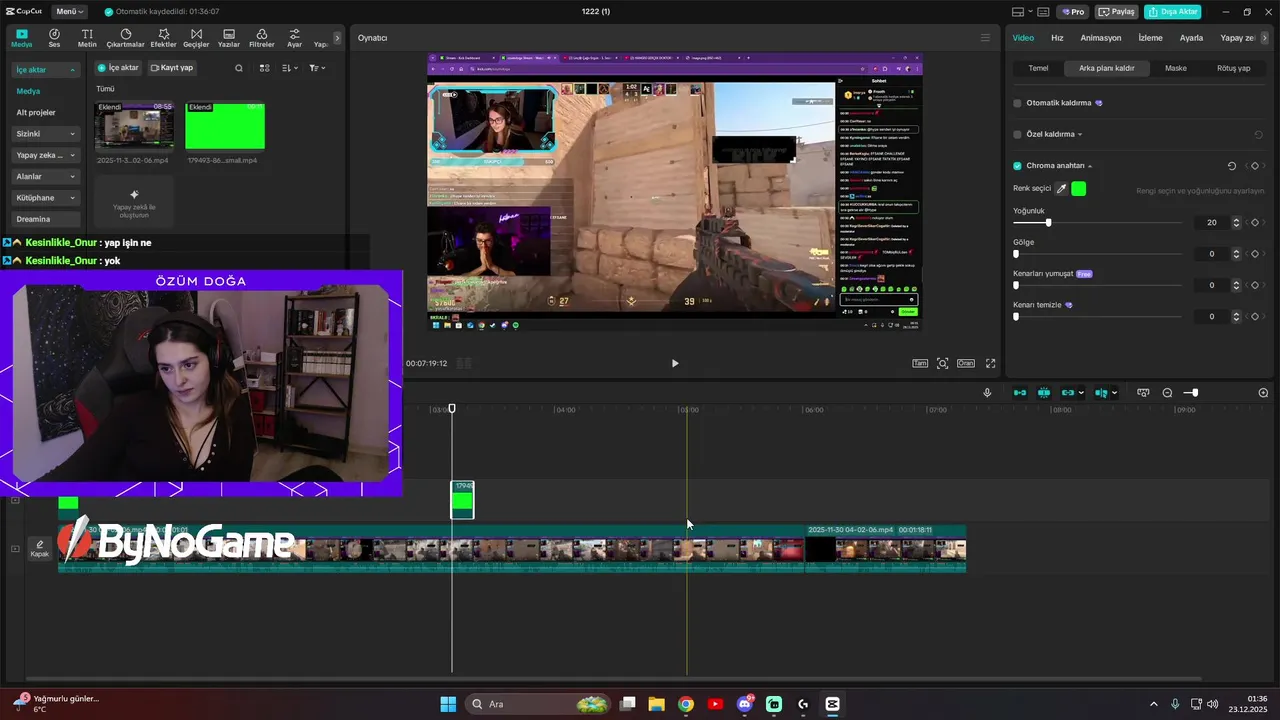
Task: Toggle auto snapping on timeline
Action: [1044, 393]
